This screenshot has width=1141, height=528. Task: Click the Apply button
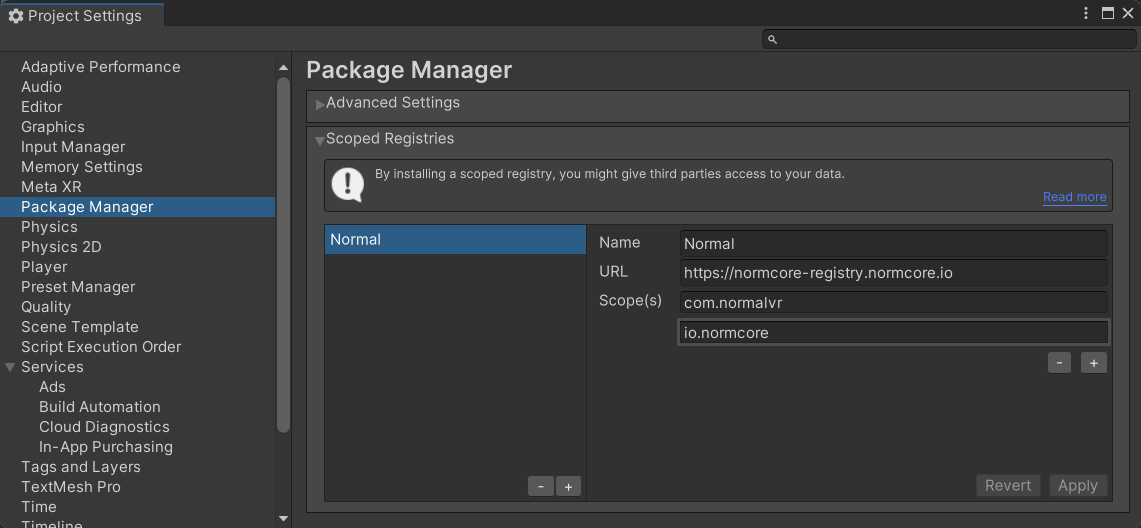coord(1078,485)
